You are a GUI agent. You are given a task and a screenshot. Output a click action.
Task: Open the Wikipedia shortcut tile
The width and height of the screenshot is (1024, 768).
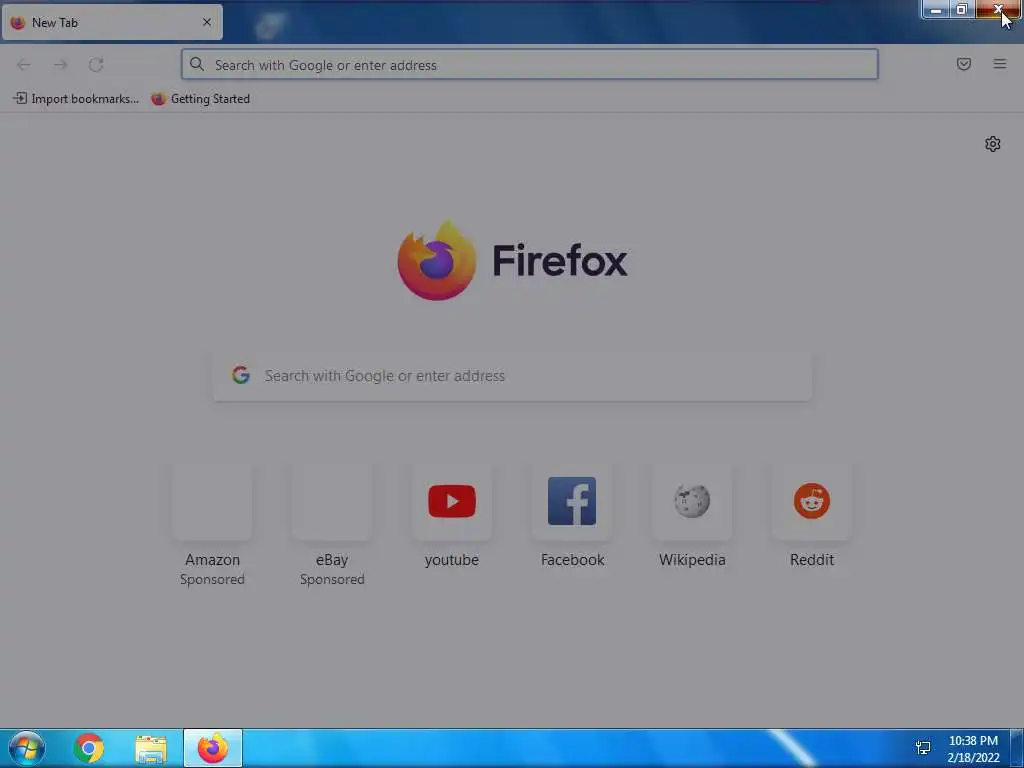pyautogui.click(x=692, y=502)
